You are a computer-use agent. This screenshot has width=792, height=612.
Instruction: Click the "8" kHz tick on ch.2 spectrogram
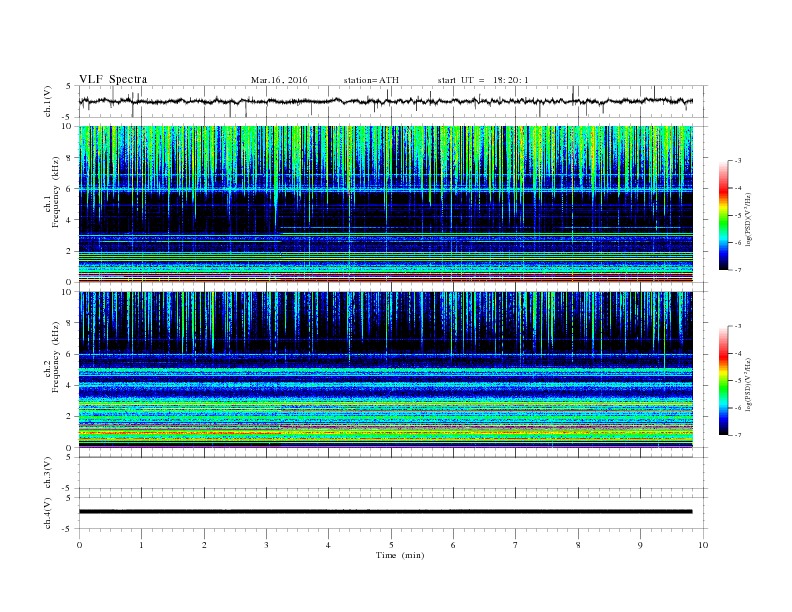coord(69,323)
